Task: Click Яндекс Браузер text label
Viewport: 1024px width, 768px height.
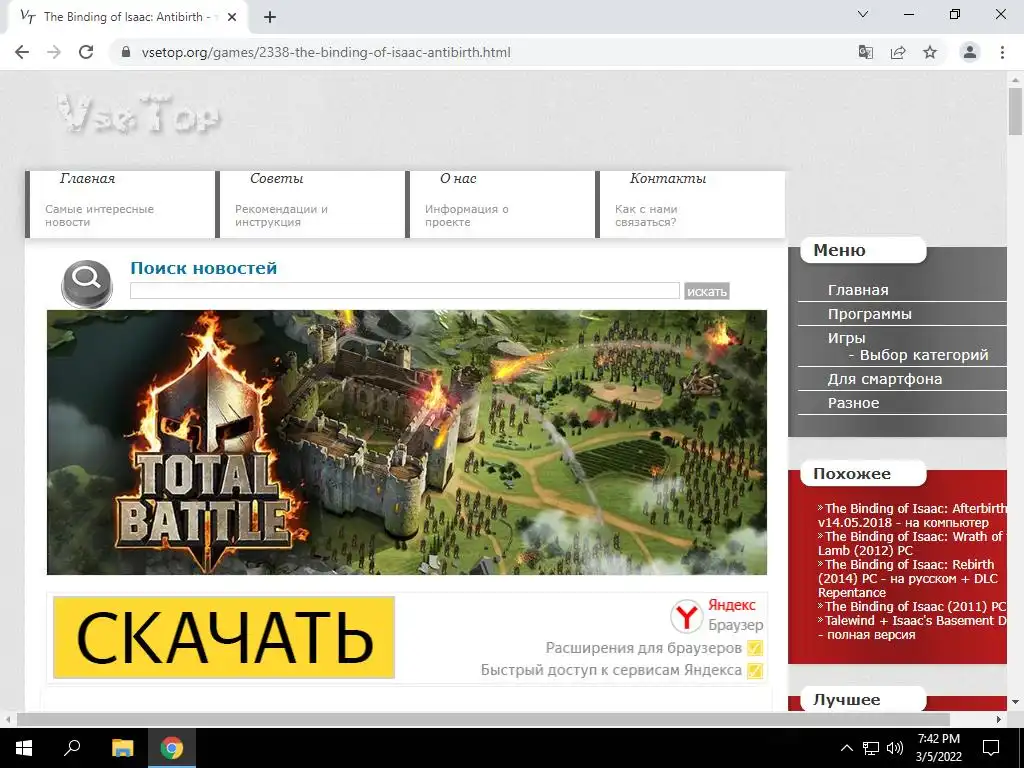Action: click(x=735, y=615)
